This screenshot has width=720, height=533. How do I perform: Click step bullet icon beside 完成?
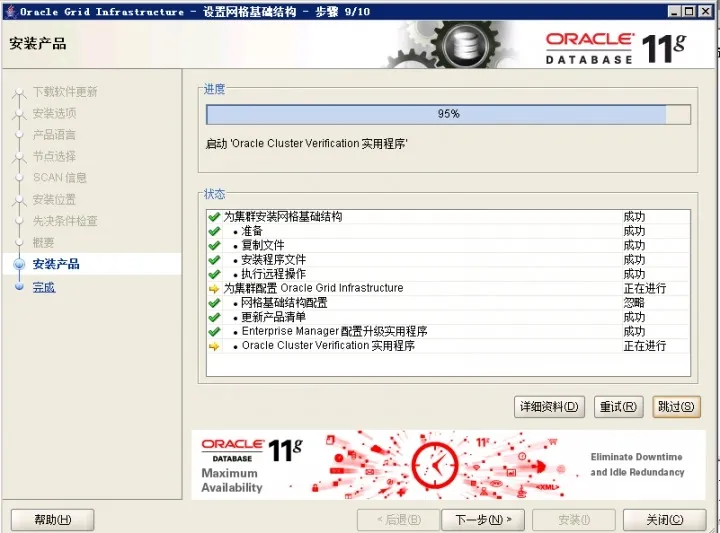(19, 287)
